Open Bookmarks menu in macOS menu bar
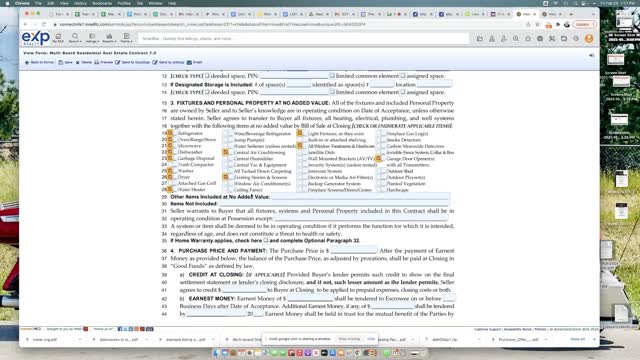640x360 pixels. [x=102, y=3]
